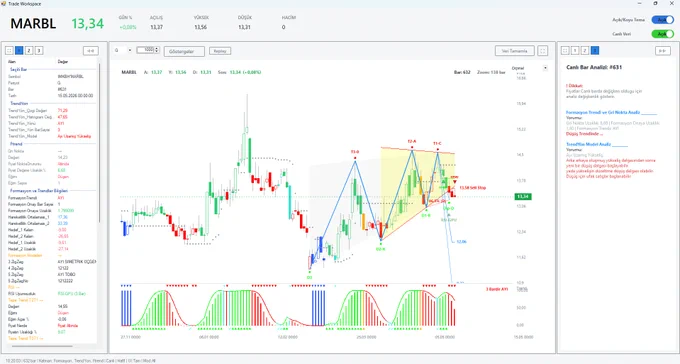
Task: Select tab 3 in the right panel
Action: (x=595, y=51)
